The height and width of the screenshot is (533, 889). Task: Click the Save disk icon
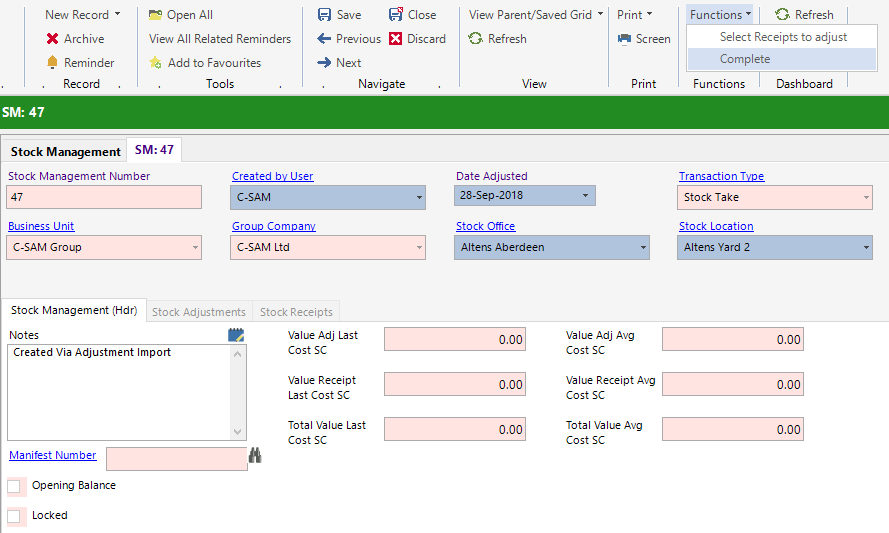tap(324, 15)
